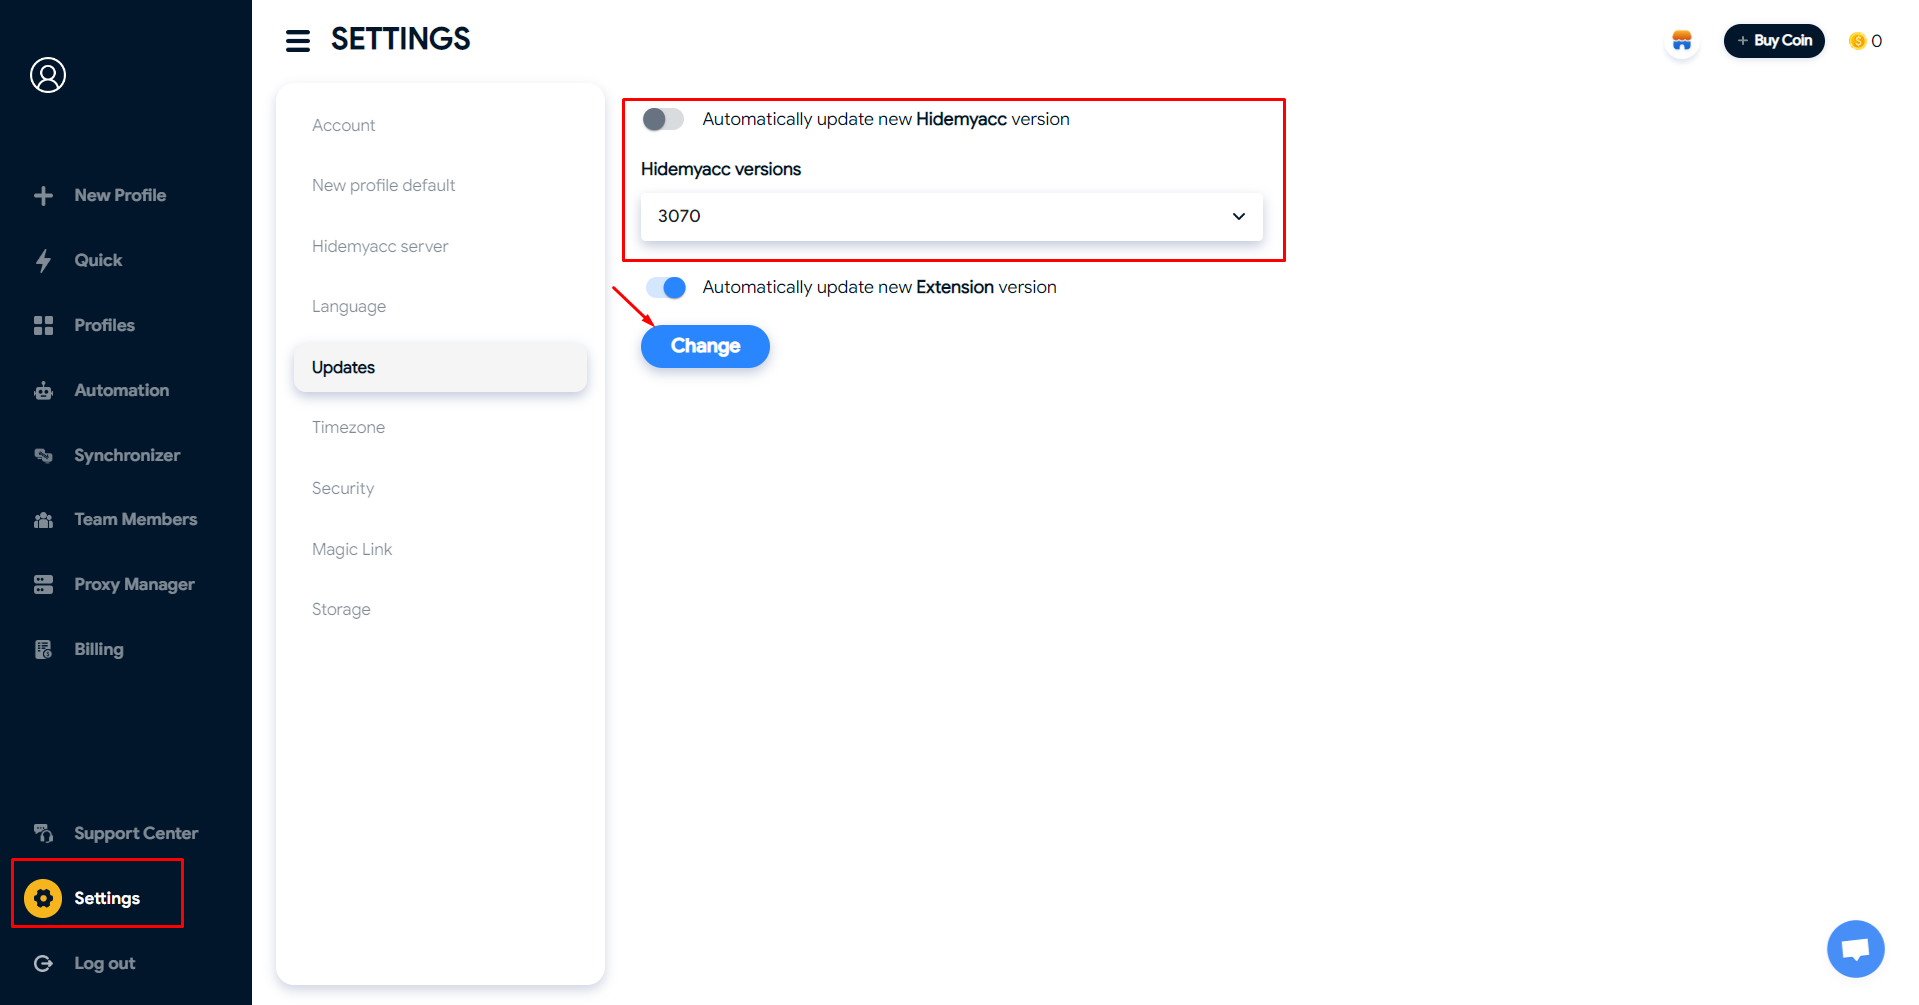Open the Security settings tab
Screen dimensions: 1919x1005
coord(343,488)
